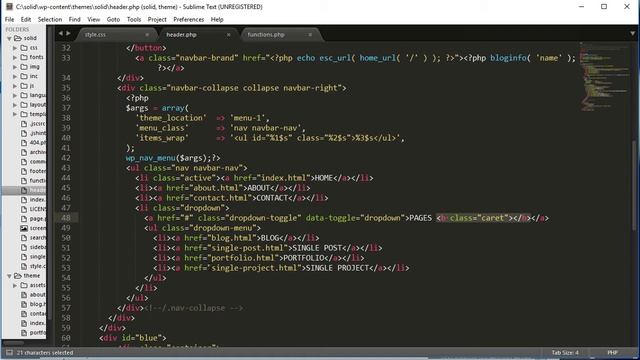Click the Sublime Text app icon in title bar
This screenshot has height=360, width=640.
click(x=9, y=7)
